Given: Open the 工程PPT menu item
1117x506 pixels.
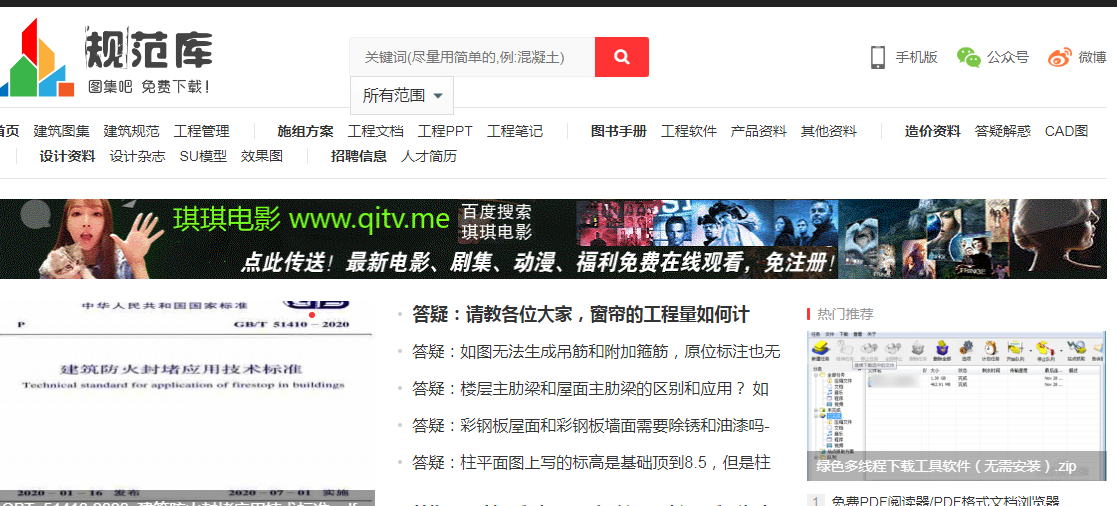Looking at the screenshot, I should pyautogui.click(x=445, y=131).
